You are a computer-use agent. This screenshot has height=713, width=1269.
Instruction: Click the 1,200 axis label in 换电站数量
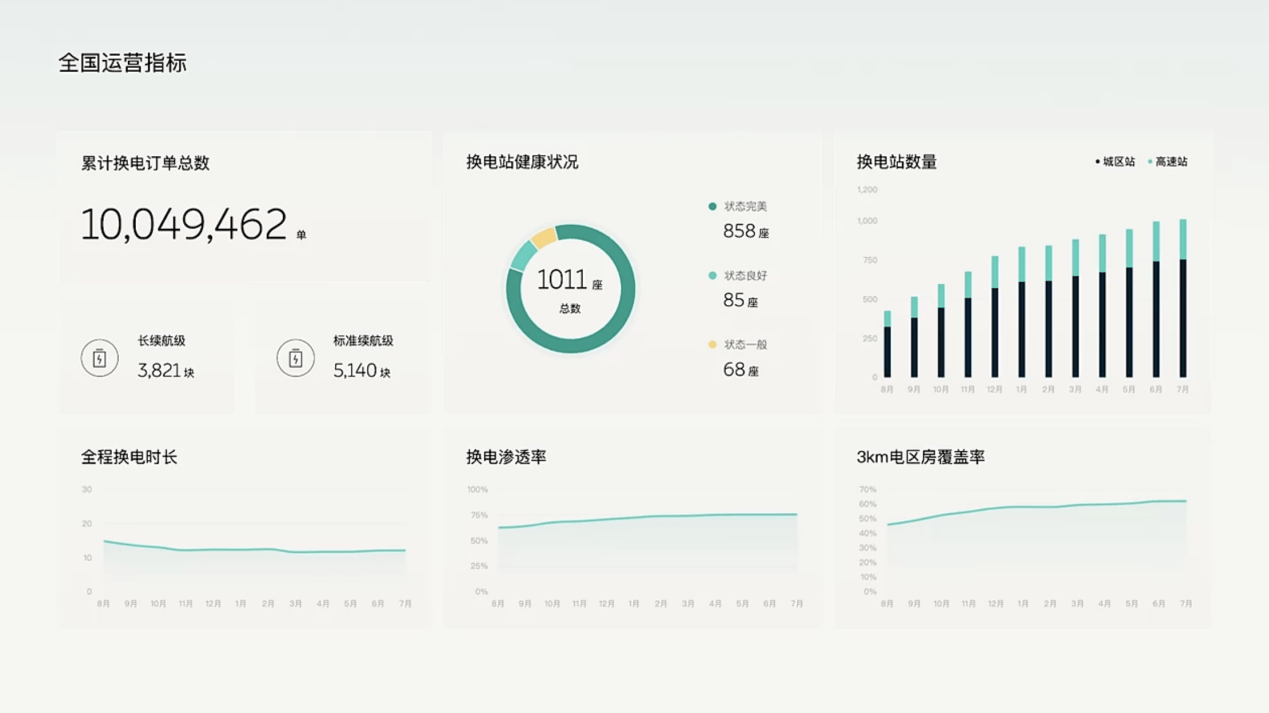[867, 190]
